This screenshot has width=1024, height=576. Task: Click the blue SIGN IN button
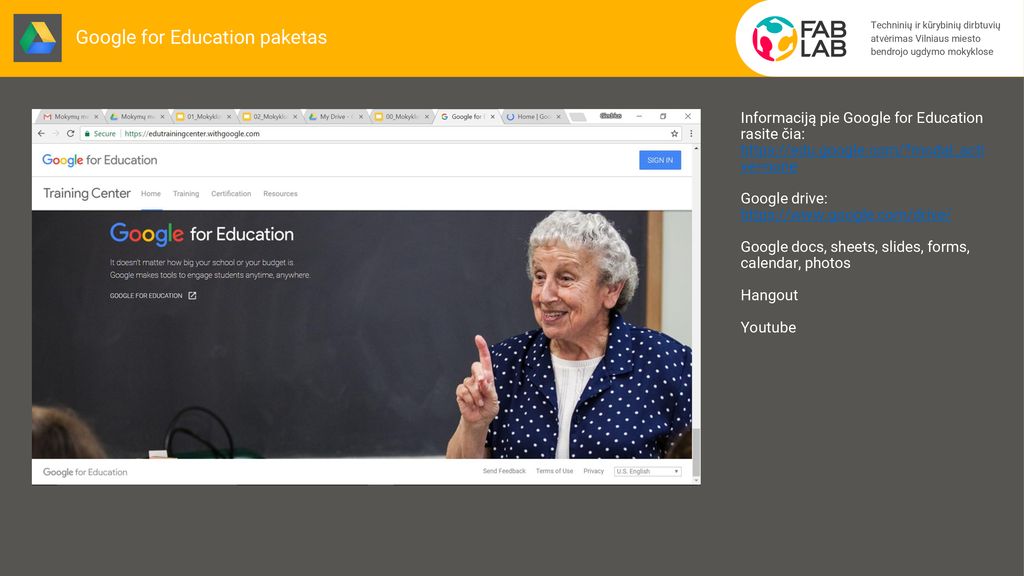click(660, 160)
